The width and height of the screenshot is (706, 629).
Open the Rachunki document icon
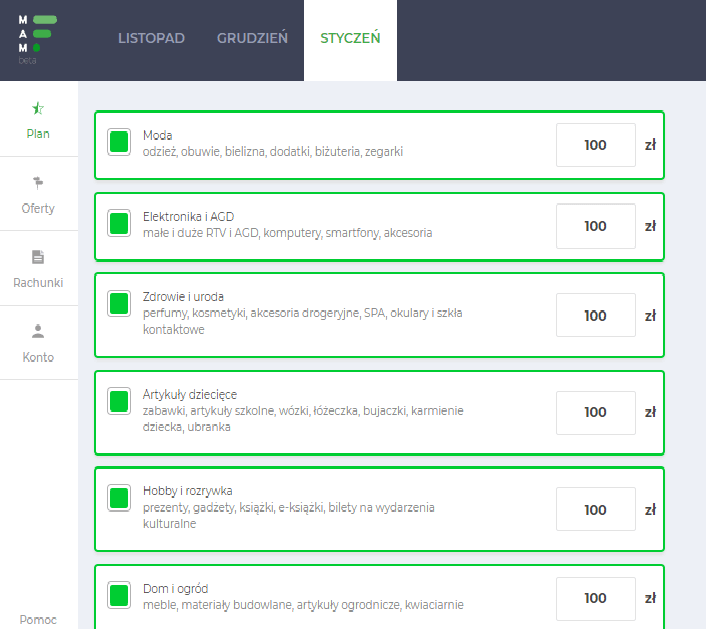coord(38,257)
